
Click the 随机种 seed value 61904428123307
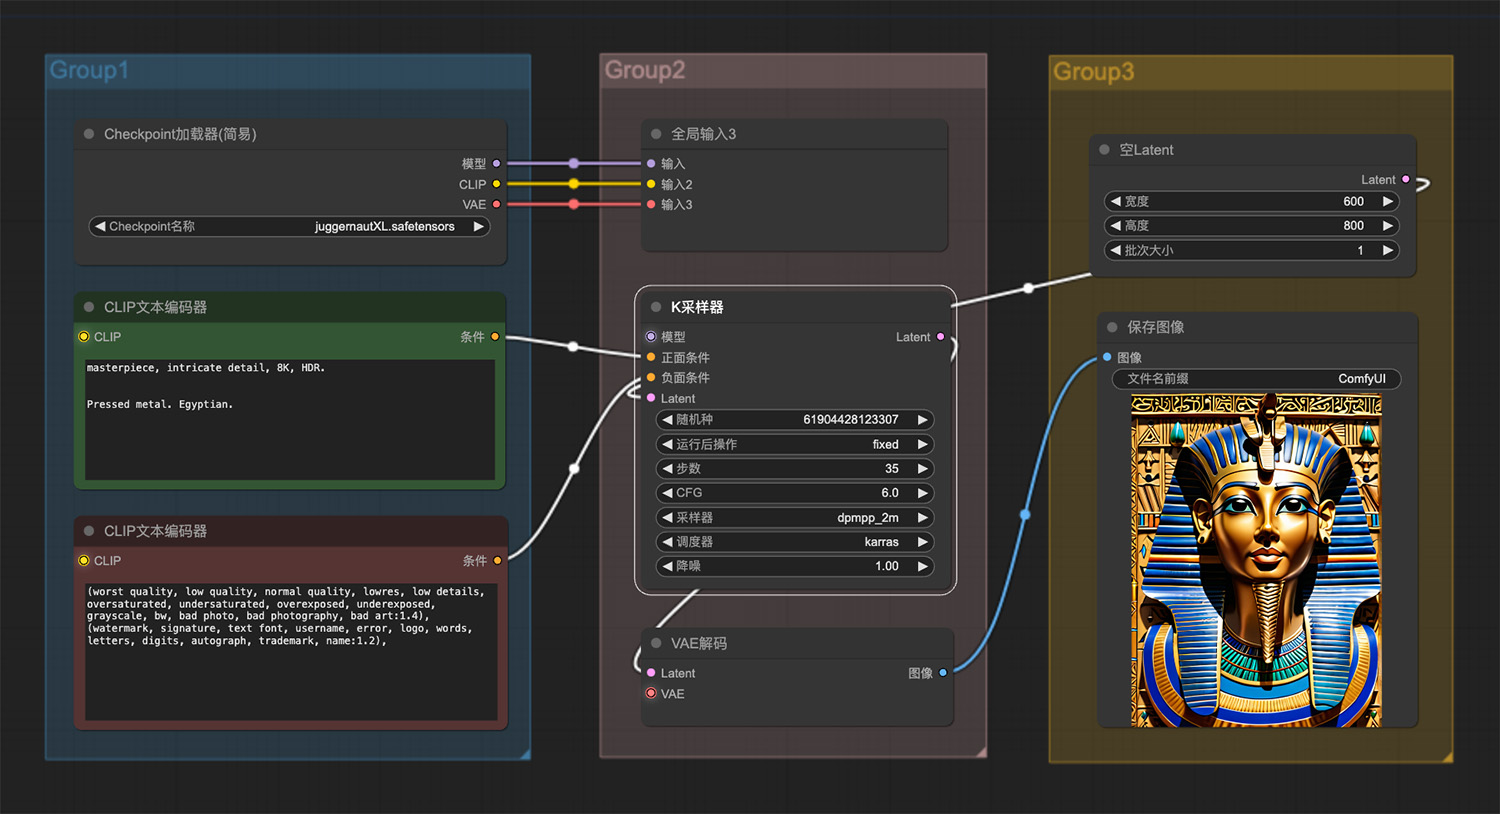pos(851,419)
